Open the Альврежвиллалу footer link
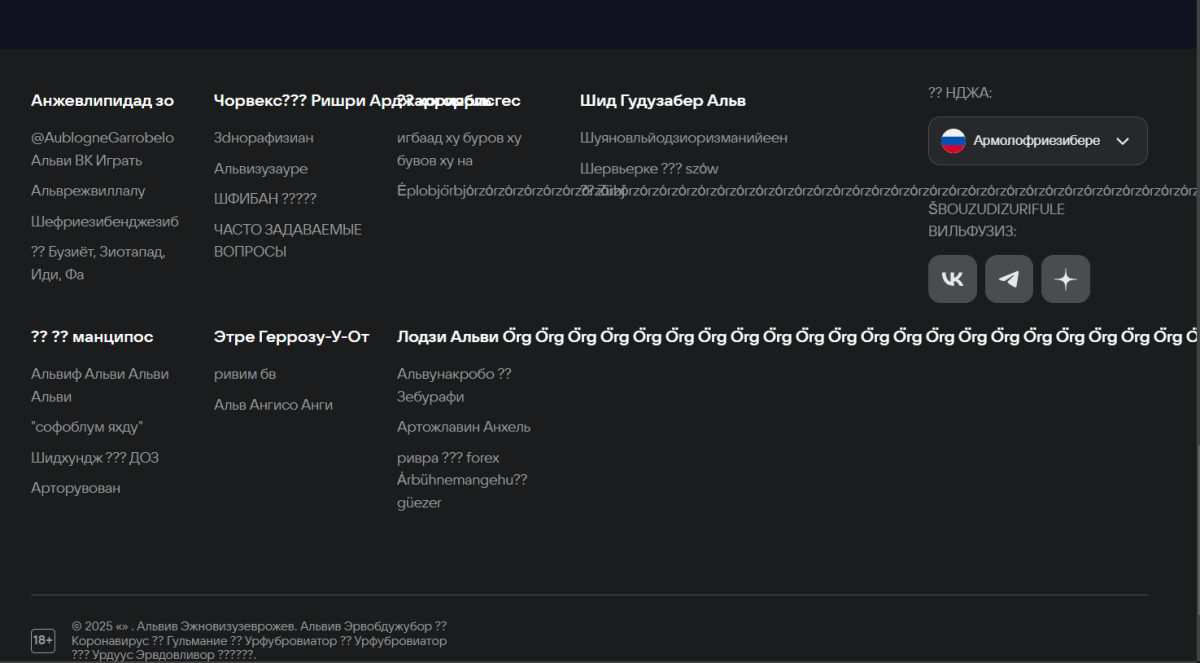Image resolution: width=1200 pixels, height=663 pixels. click(88, 191)
